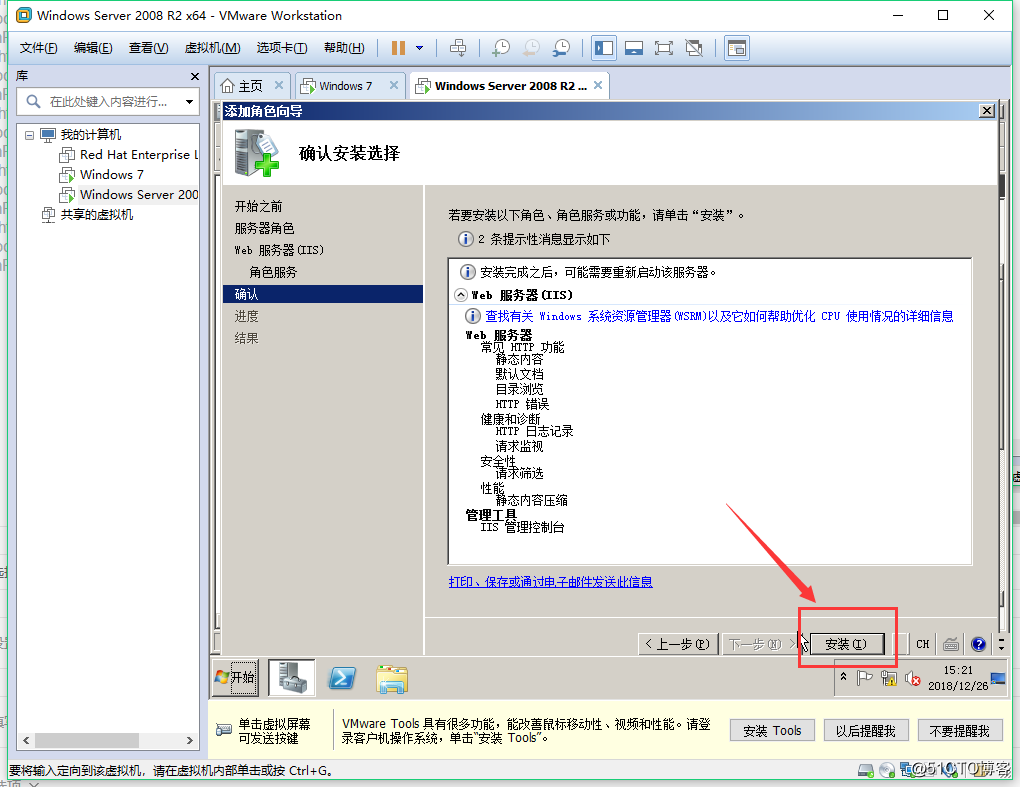The width and height of the screenshot is (1020, 787).
Task: Click the library search input field
Action: click(108, 101)
